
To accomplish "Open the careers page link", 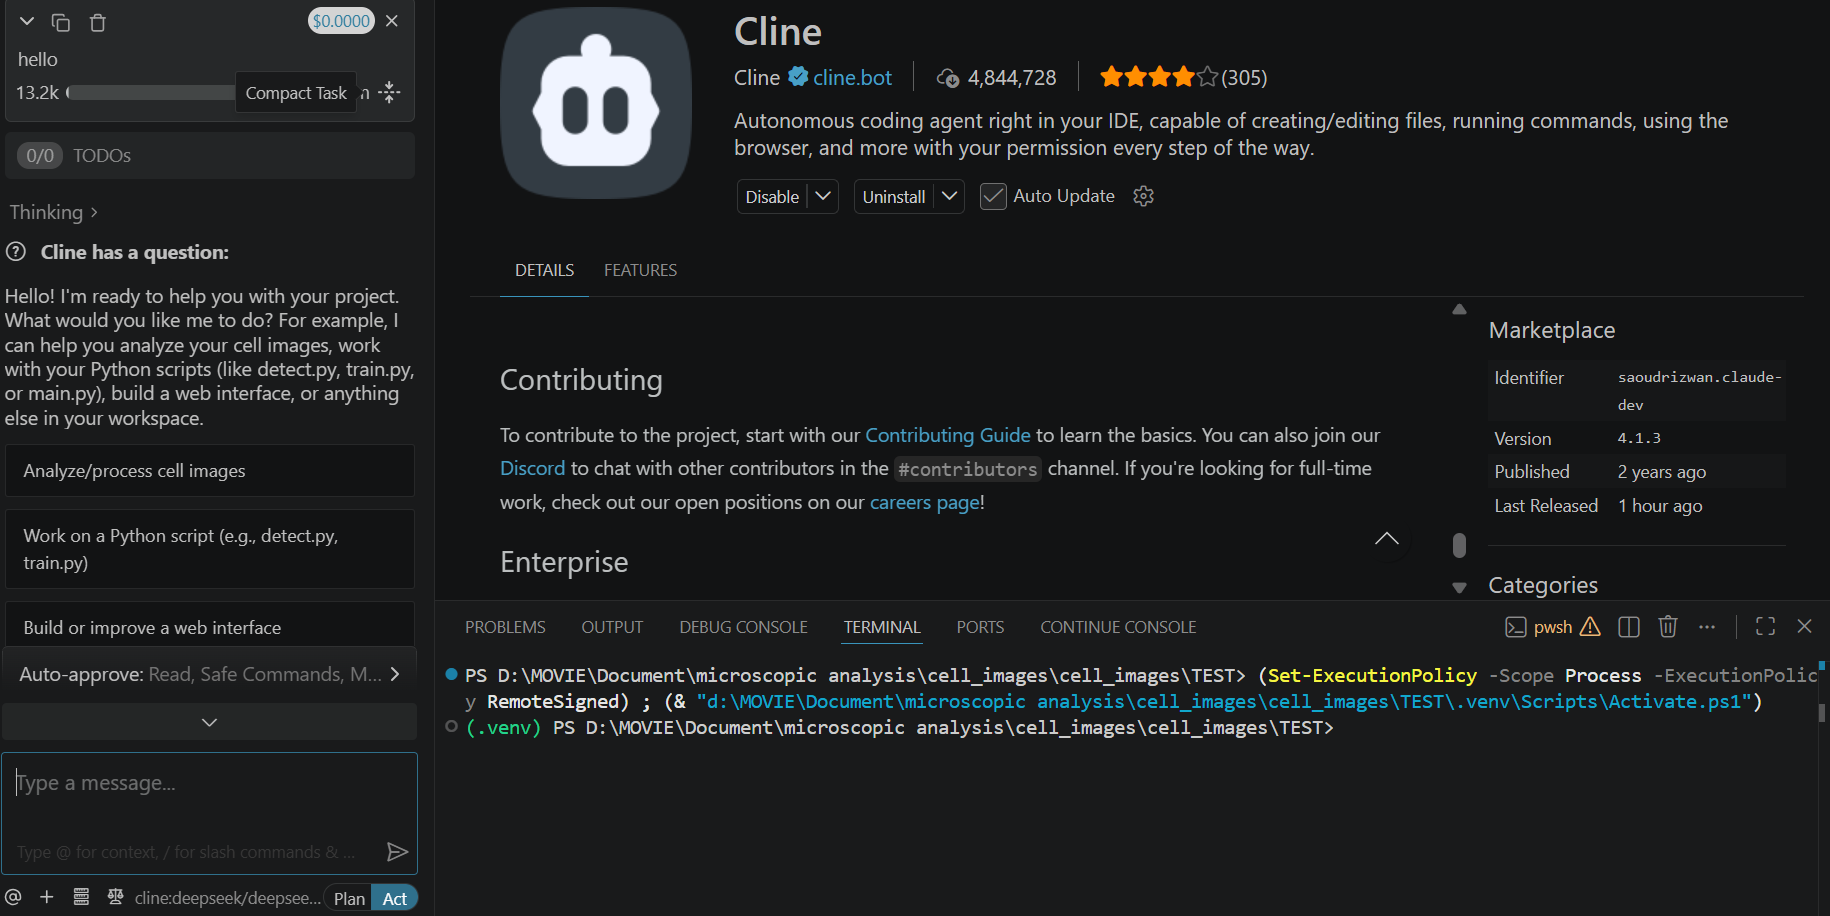I will 925,502.
